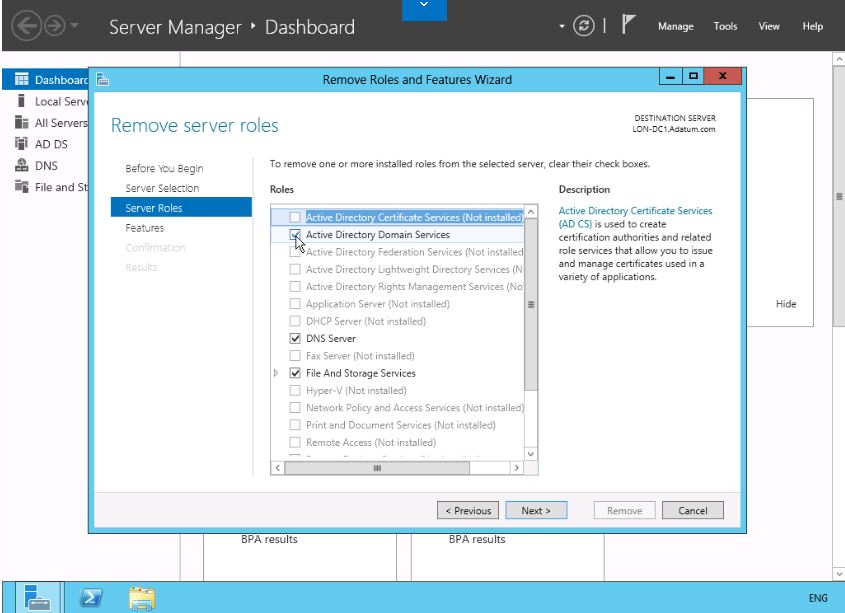Image resolution: width=845 pixels, height=613 pixels.
Task: Open File Explorer from the taskbar
Action: pyautogui.click(x=142, y=597)
